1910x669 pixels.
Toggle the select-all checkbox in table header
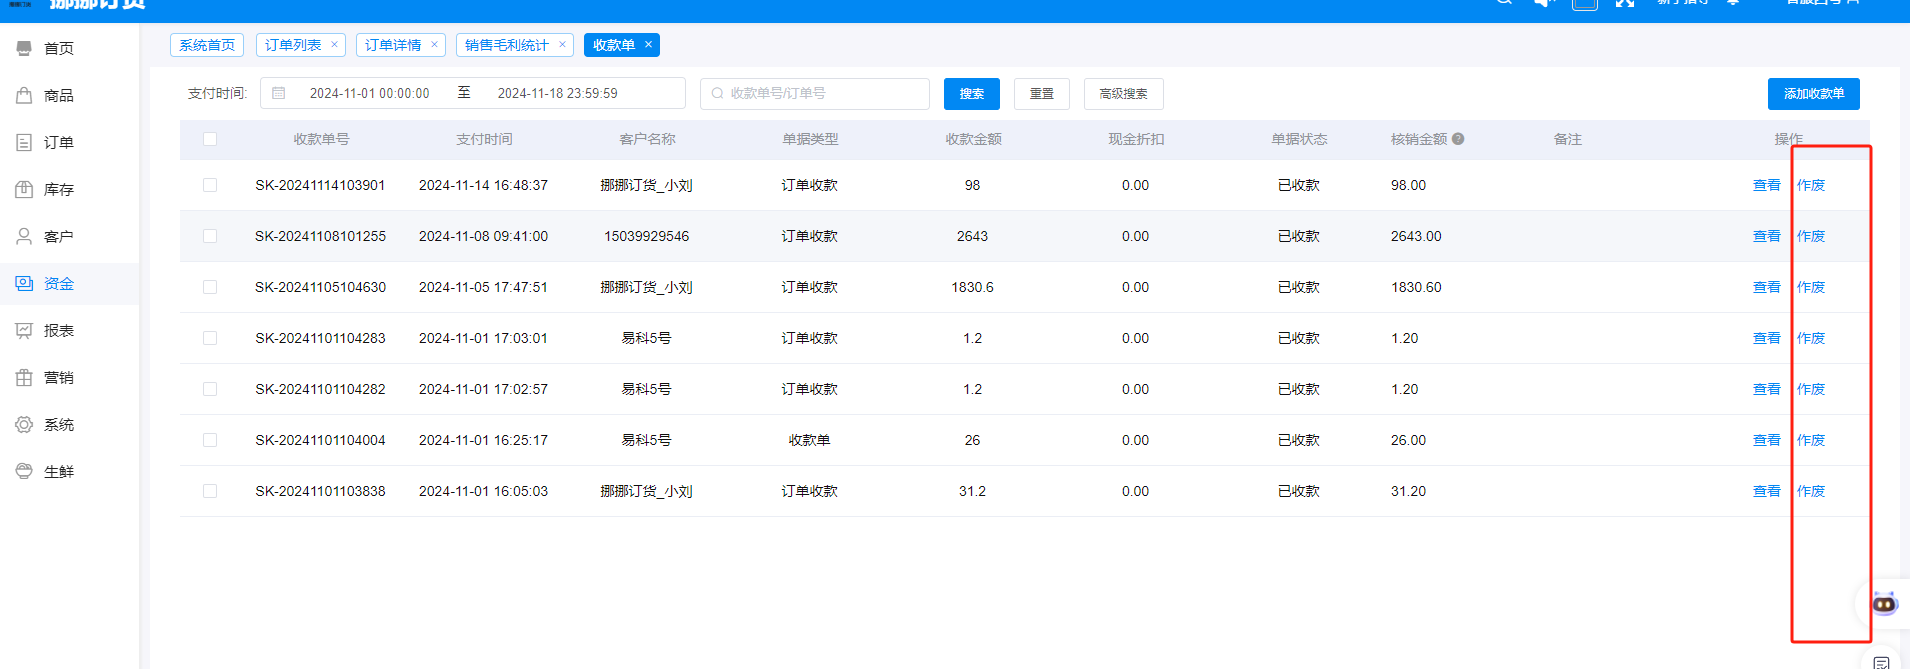210,139
